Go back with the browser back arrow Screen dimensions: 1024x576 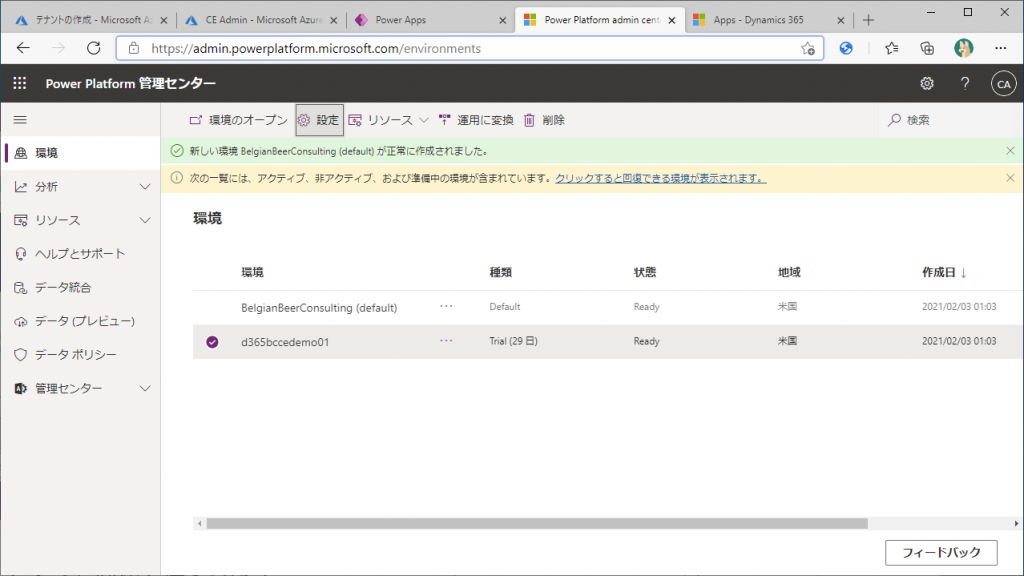tap(24, 48)
